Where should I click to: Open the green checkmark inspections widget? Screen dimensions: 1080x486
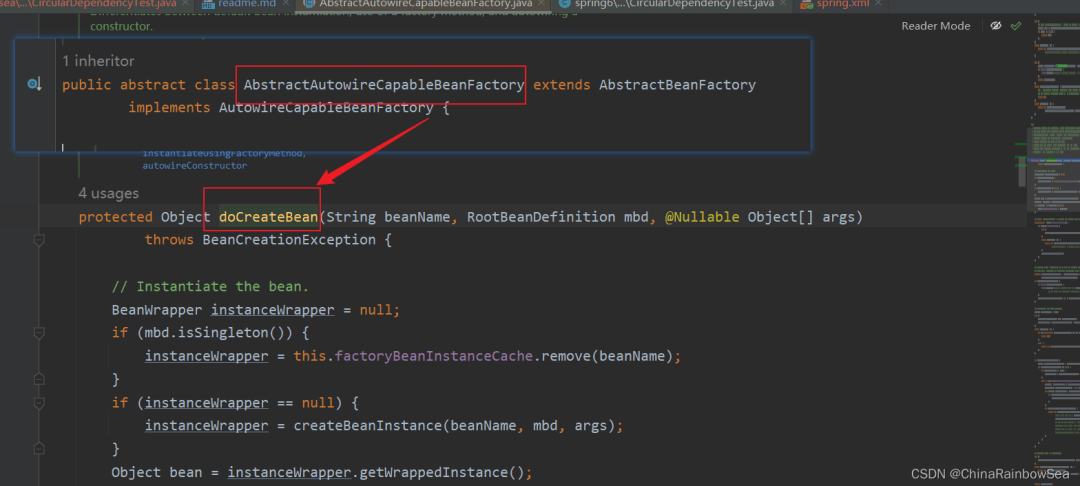pyautogui.click(x=1015, y=25)
